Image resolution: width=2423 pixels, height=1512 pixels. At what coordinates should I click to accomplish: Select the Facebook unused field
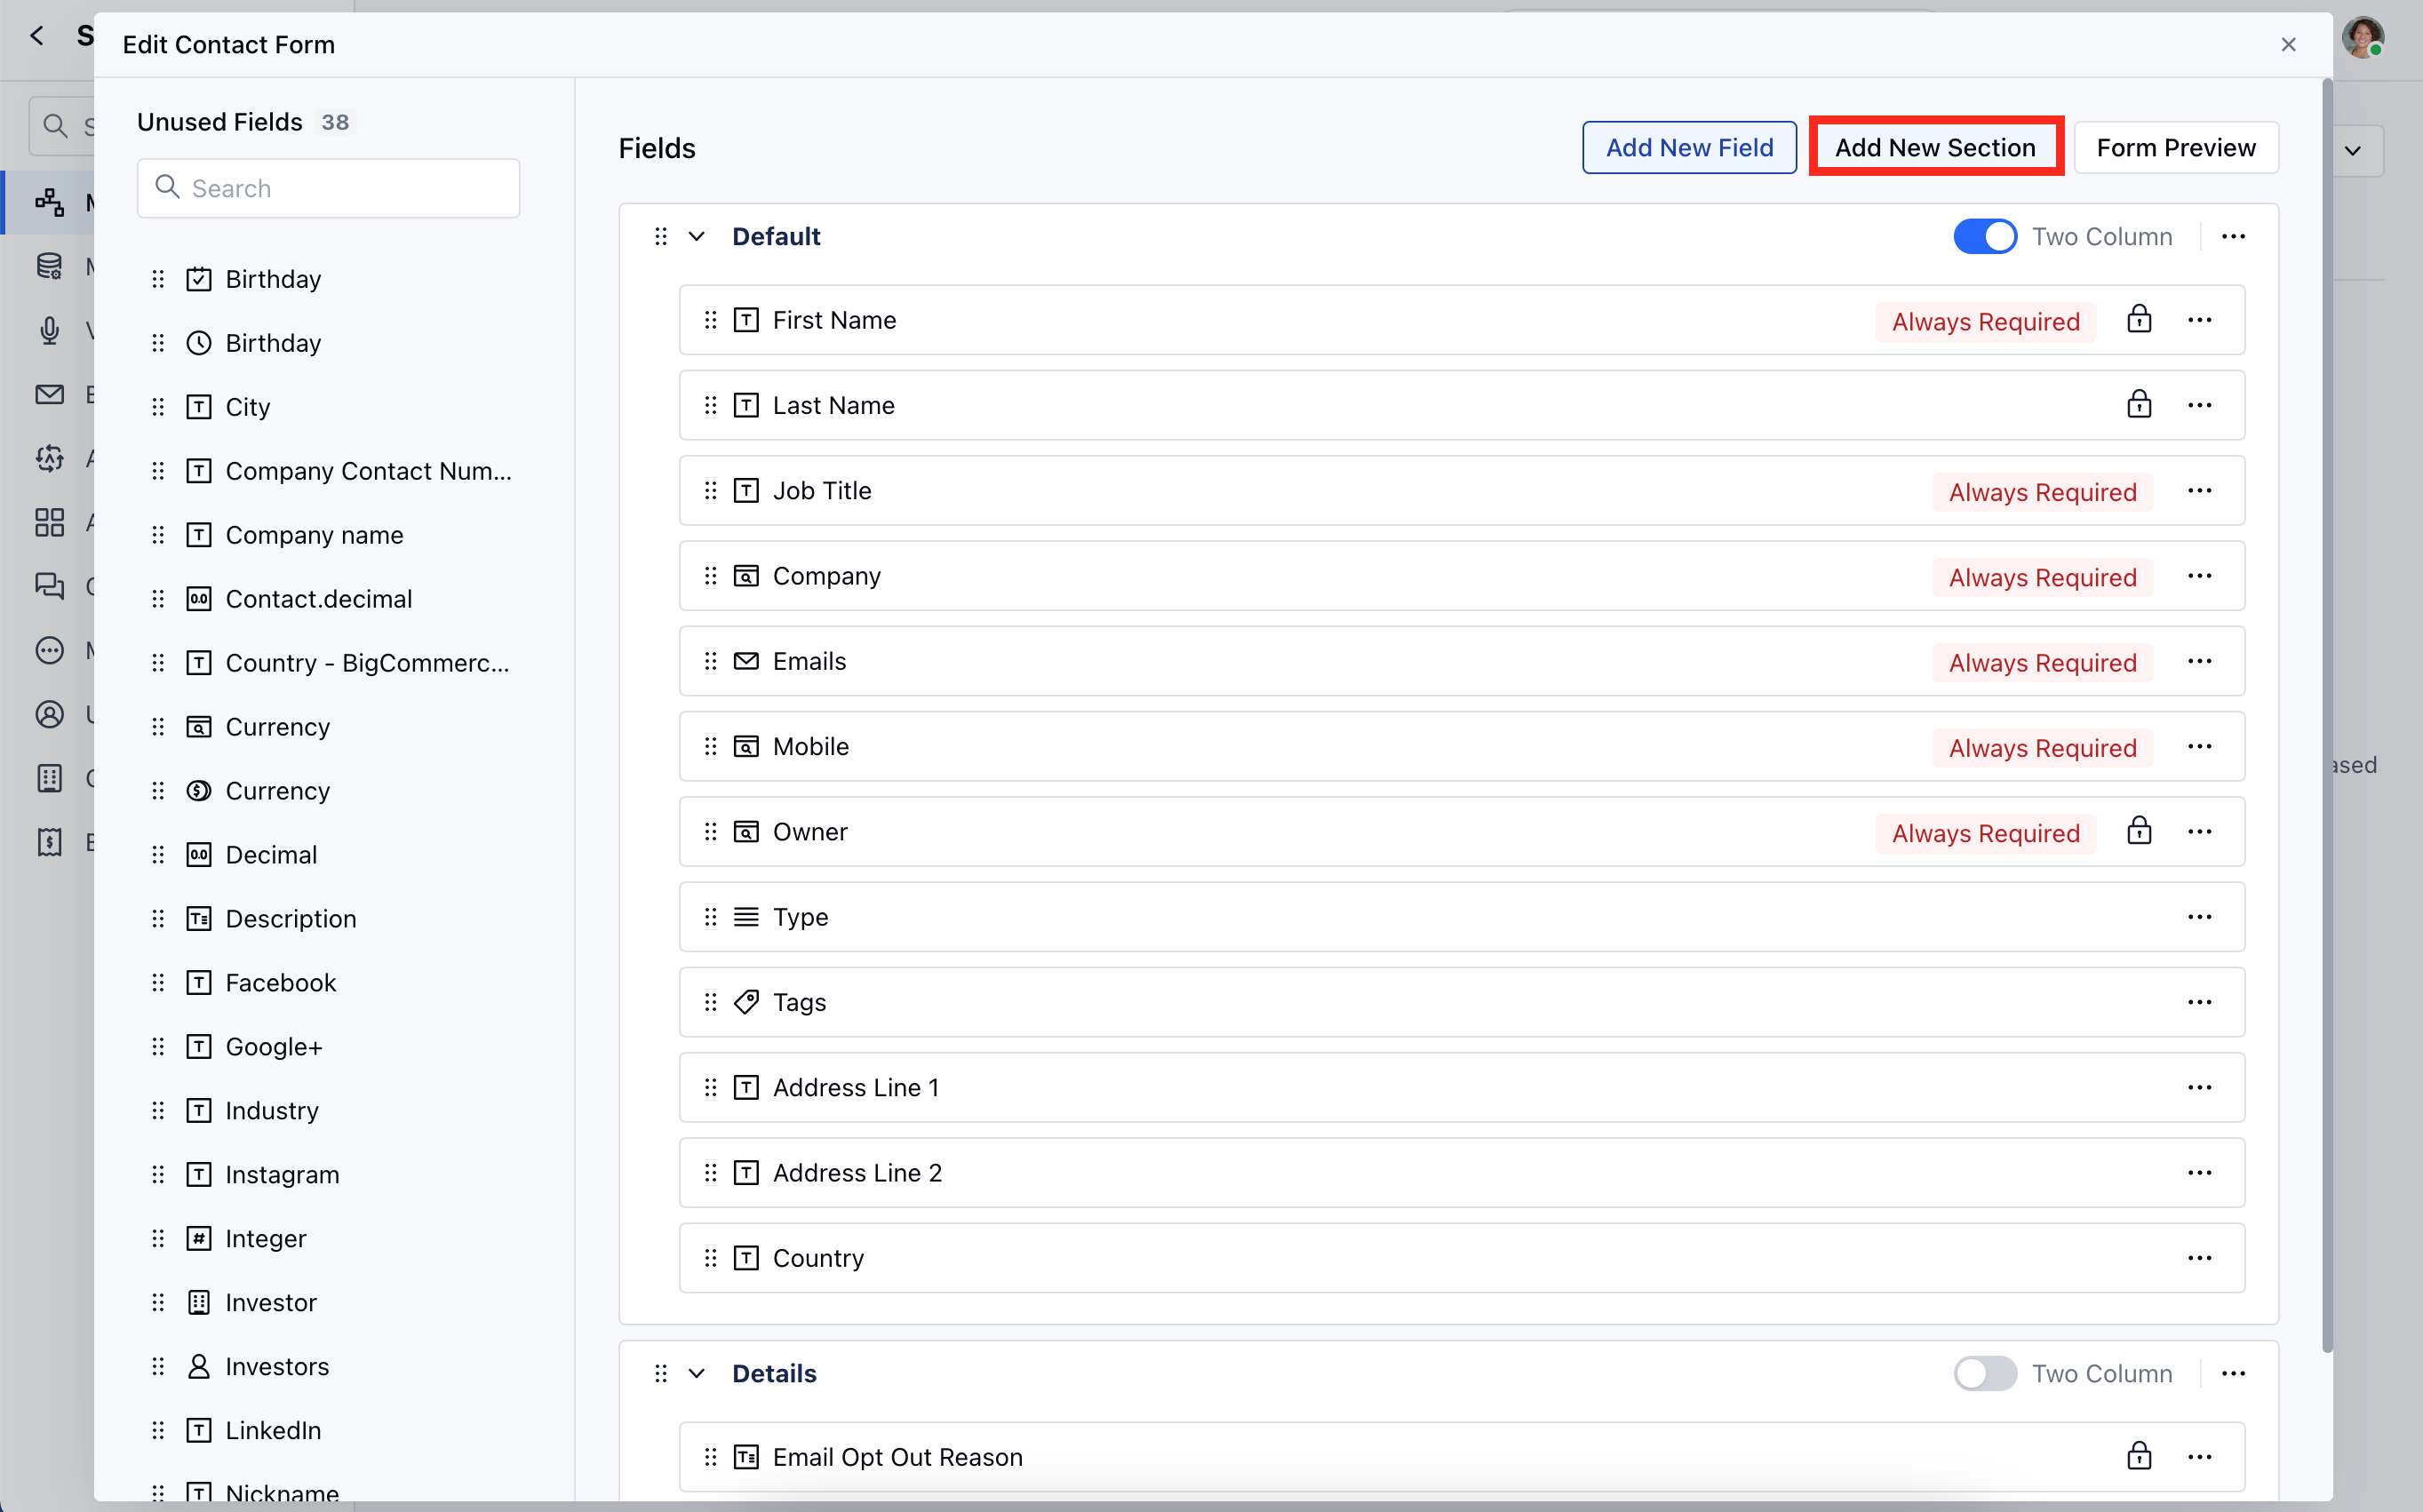tap(281, 983)
